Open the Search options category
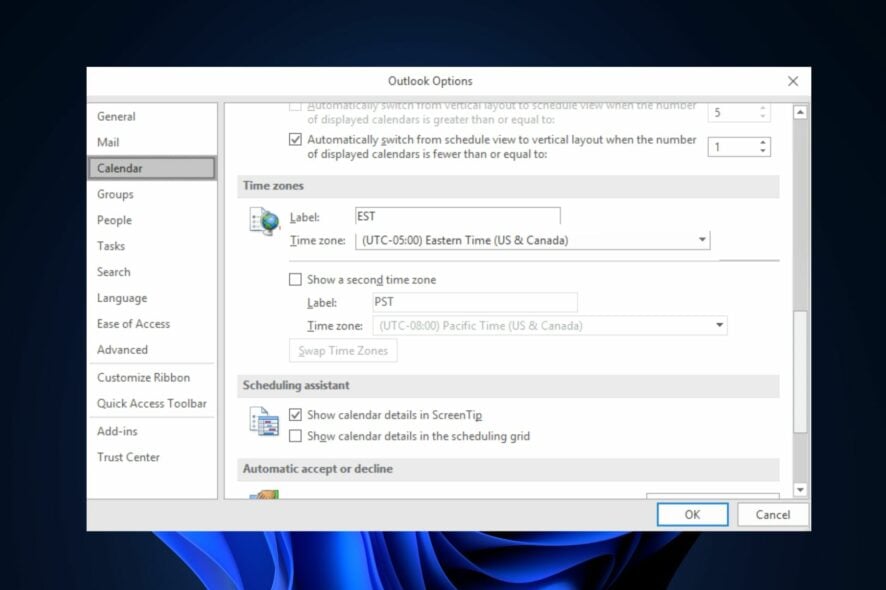 (151, 272)
